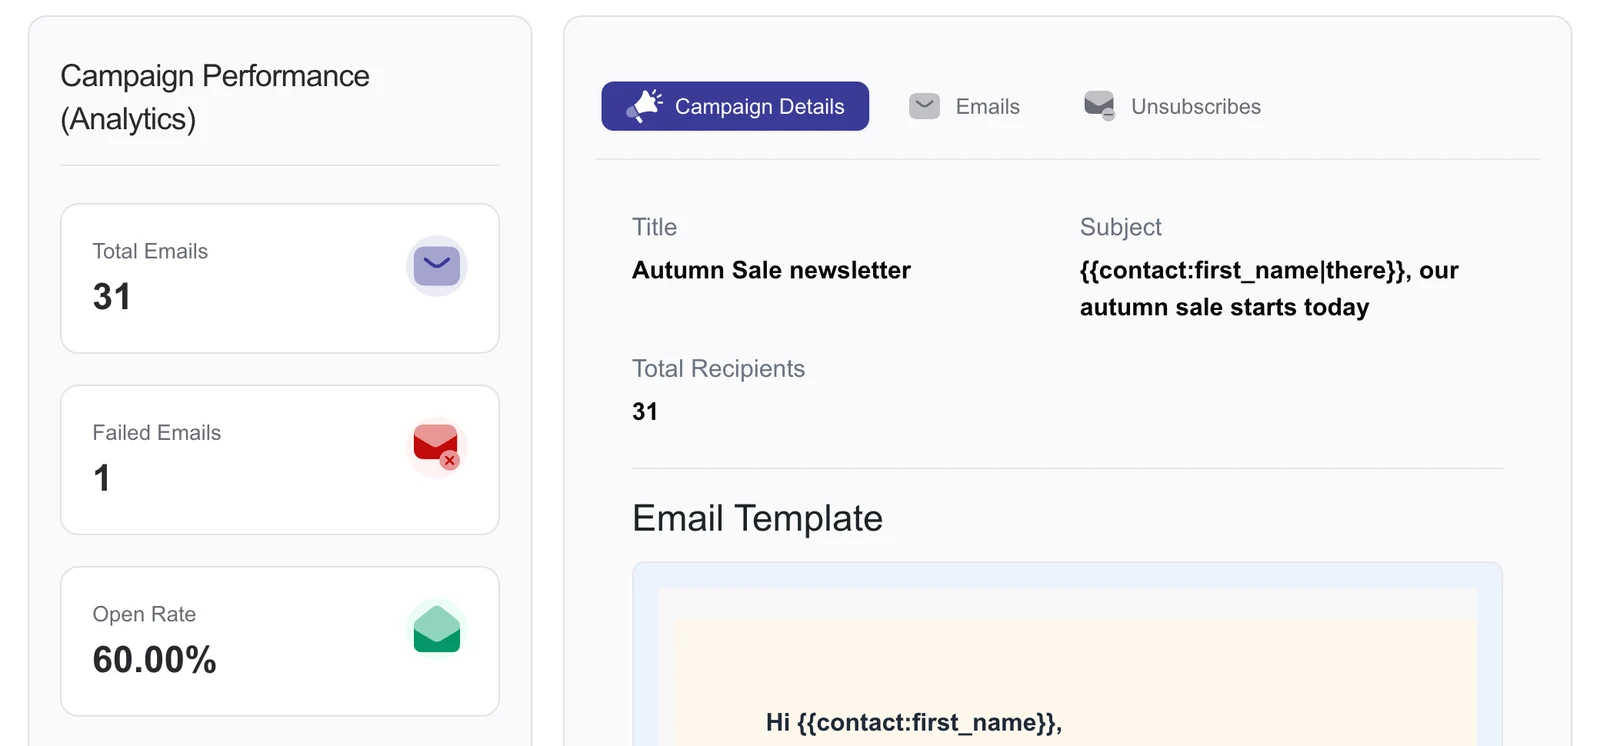The image size is (1600, 746).
Task: Click the megaphone icon in Campaign Details
Action: point(645,106)
